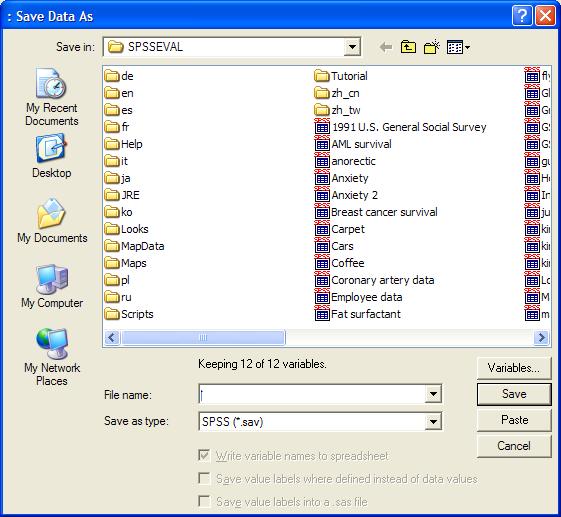561x517 pixels.
Task: Click the file list scroll right arrow
Action: 541,337
